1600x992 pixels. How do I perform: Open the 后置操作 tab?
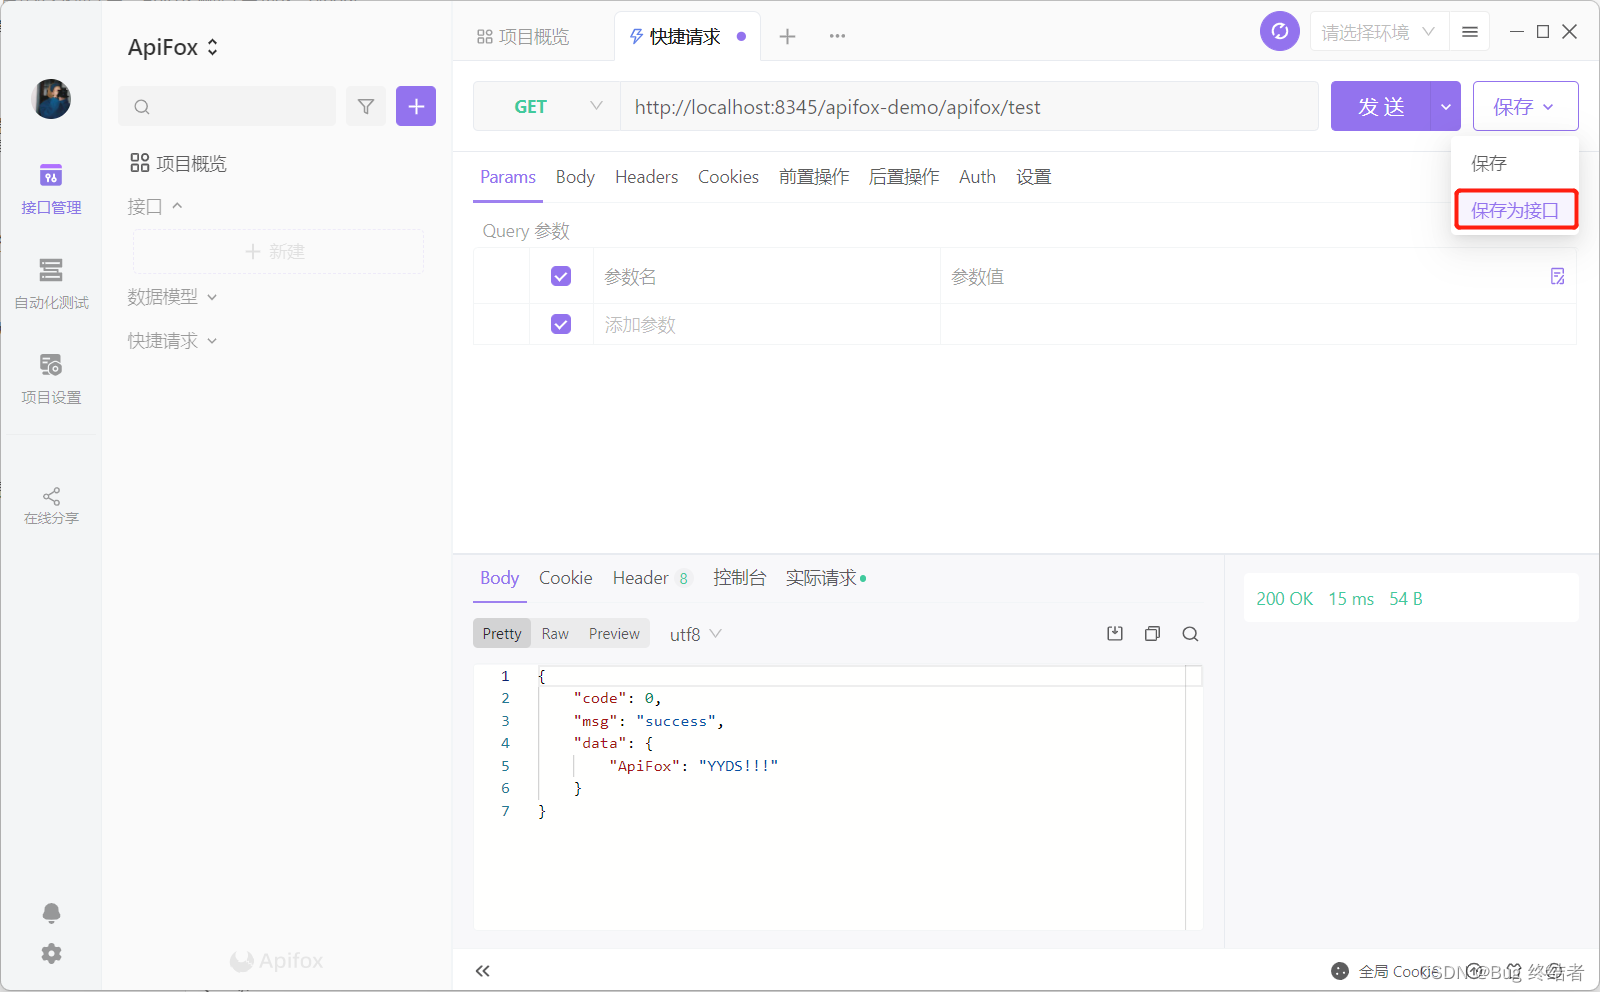[x=904, y=177]
